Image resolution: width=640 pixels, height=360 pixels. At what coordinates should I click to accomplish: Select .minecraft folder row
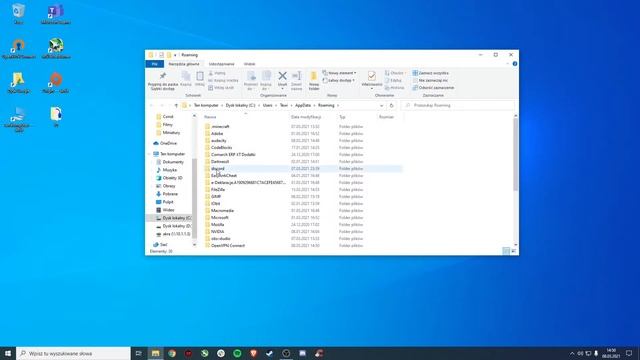pos(302,127)
